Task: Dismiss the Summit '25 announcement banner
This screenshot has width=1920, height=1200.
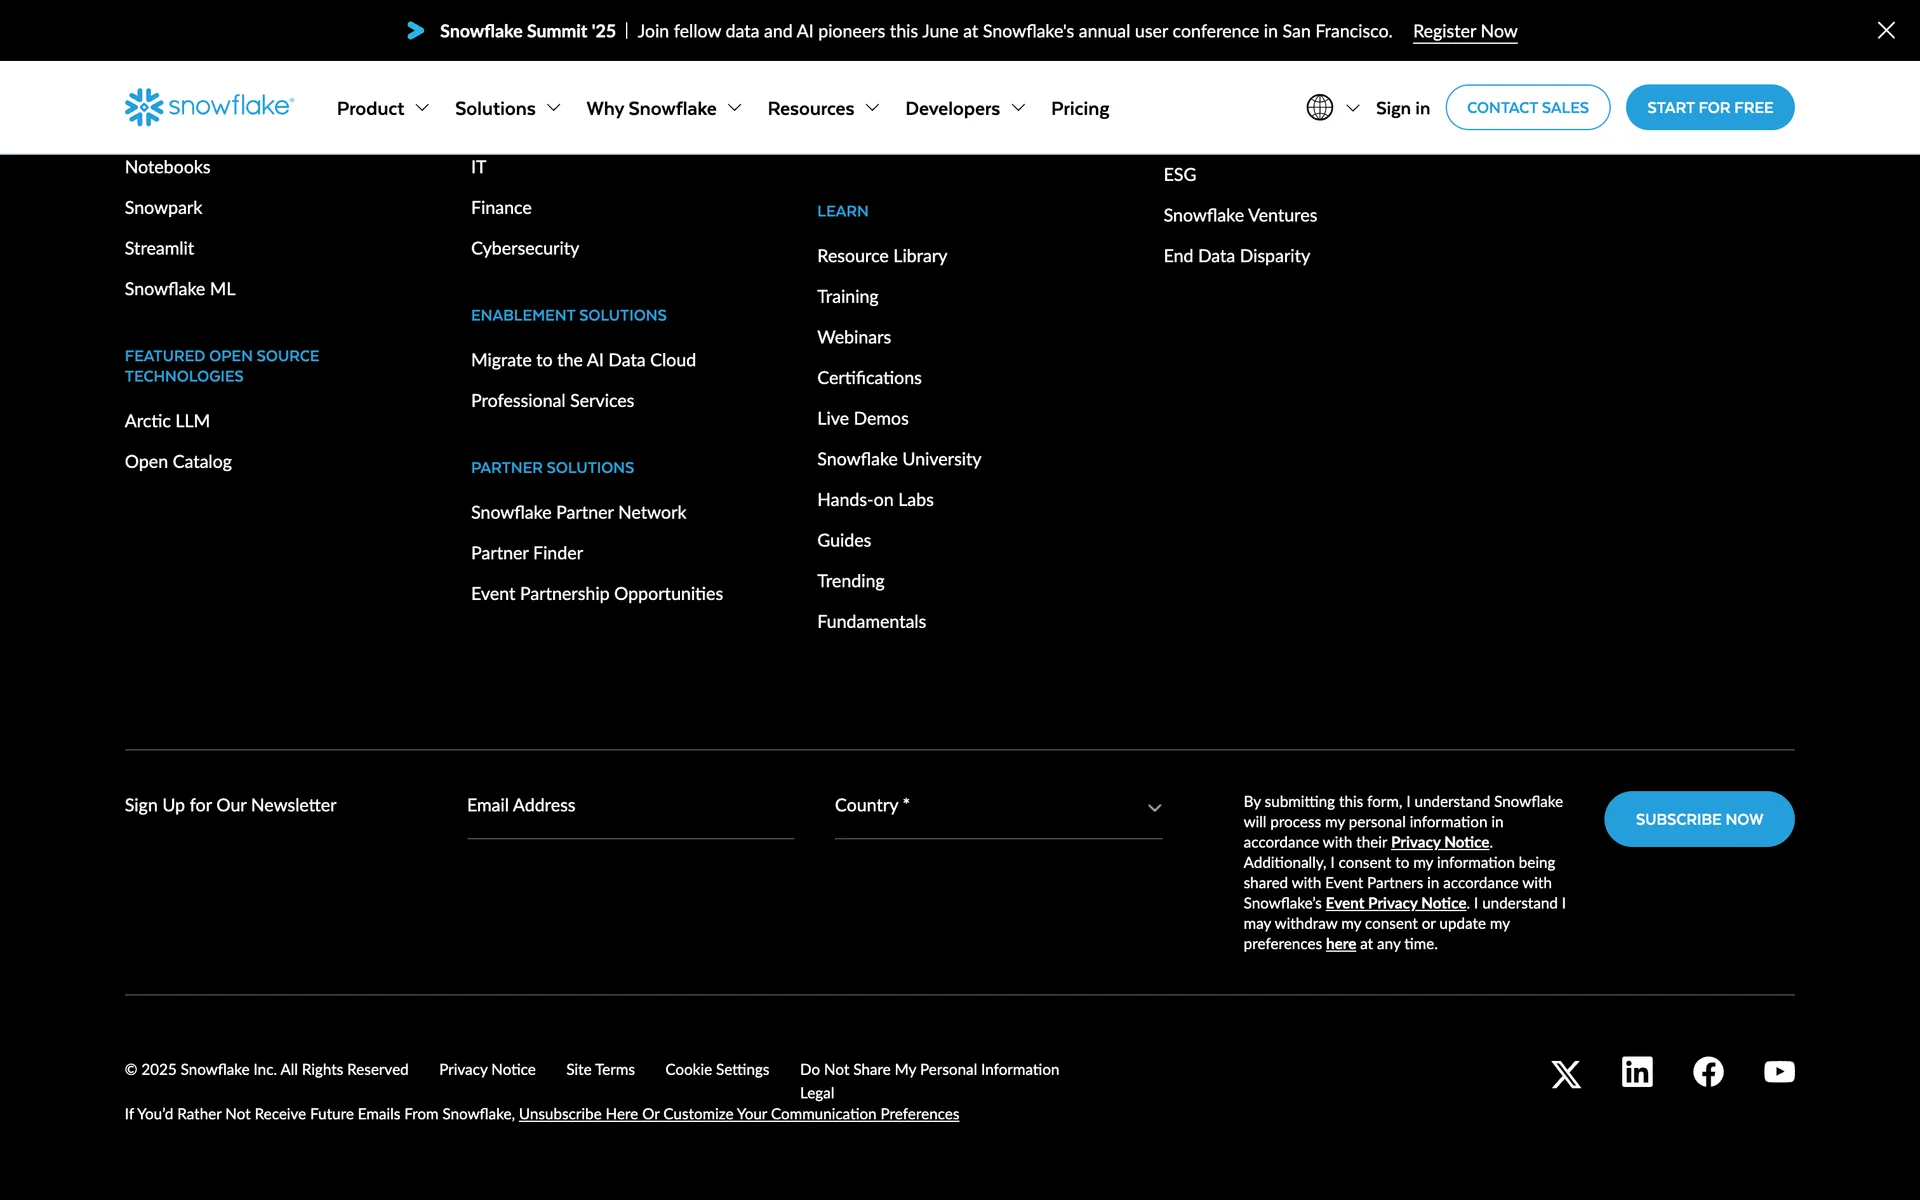Action: pyautogui.click(x=1886, y=30)
